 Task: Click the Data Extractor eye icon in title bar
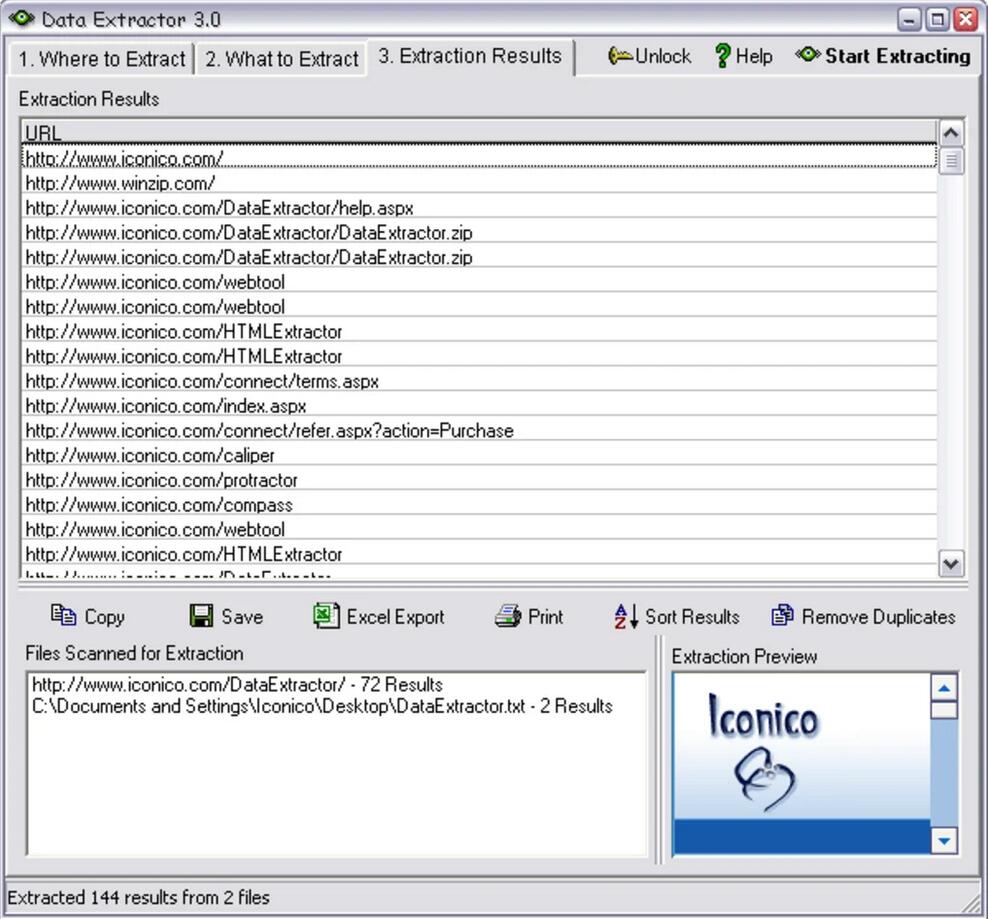click(x=22, y=18)
